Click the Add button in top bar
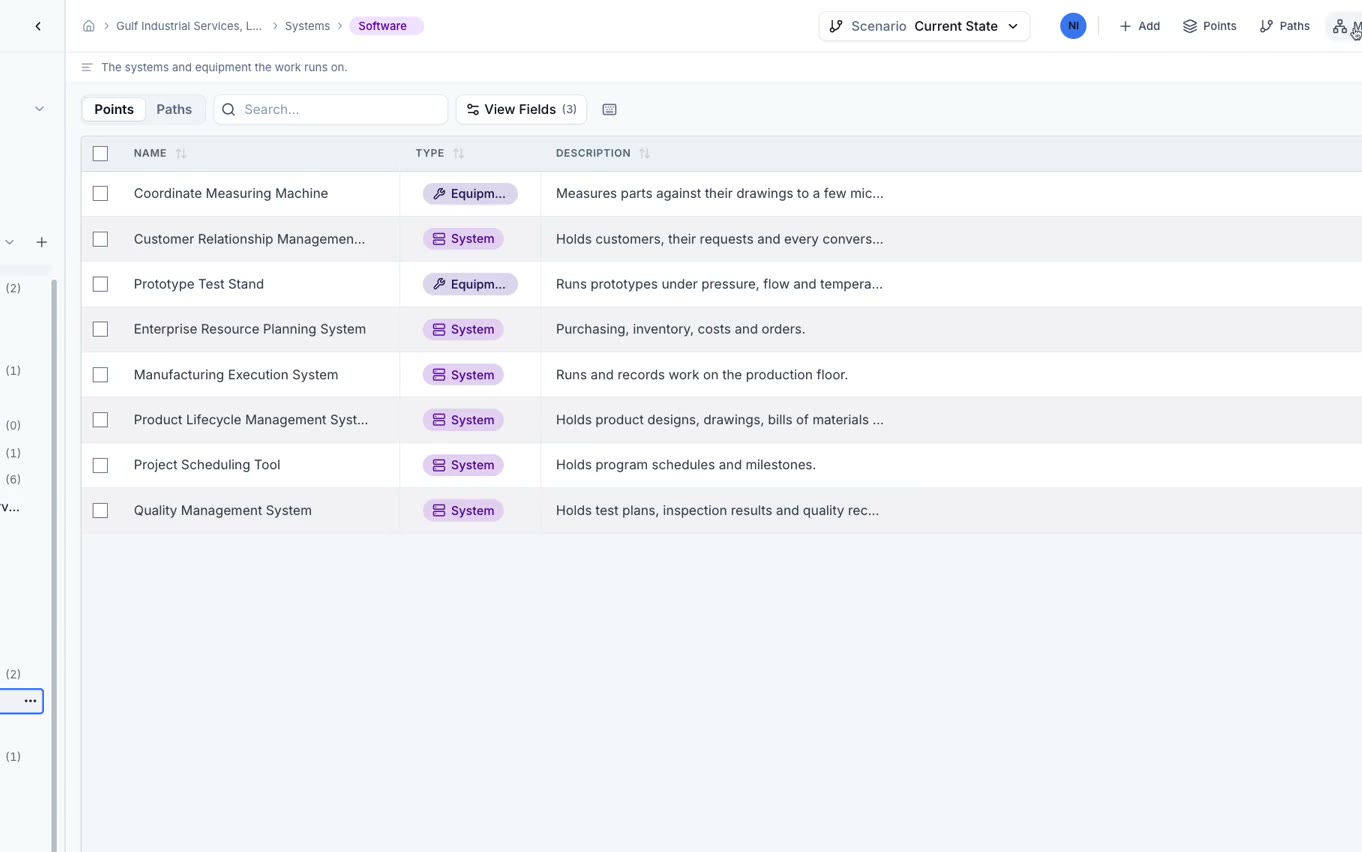1362x852 pixels. (1139, 26)
